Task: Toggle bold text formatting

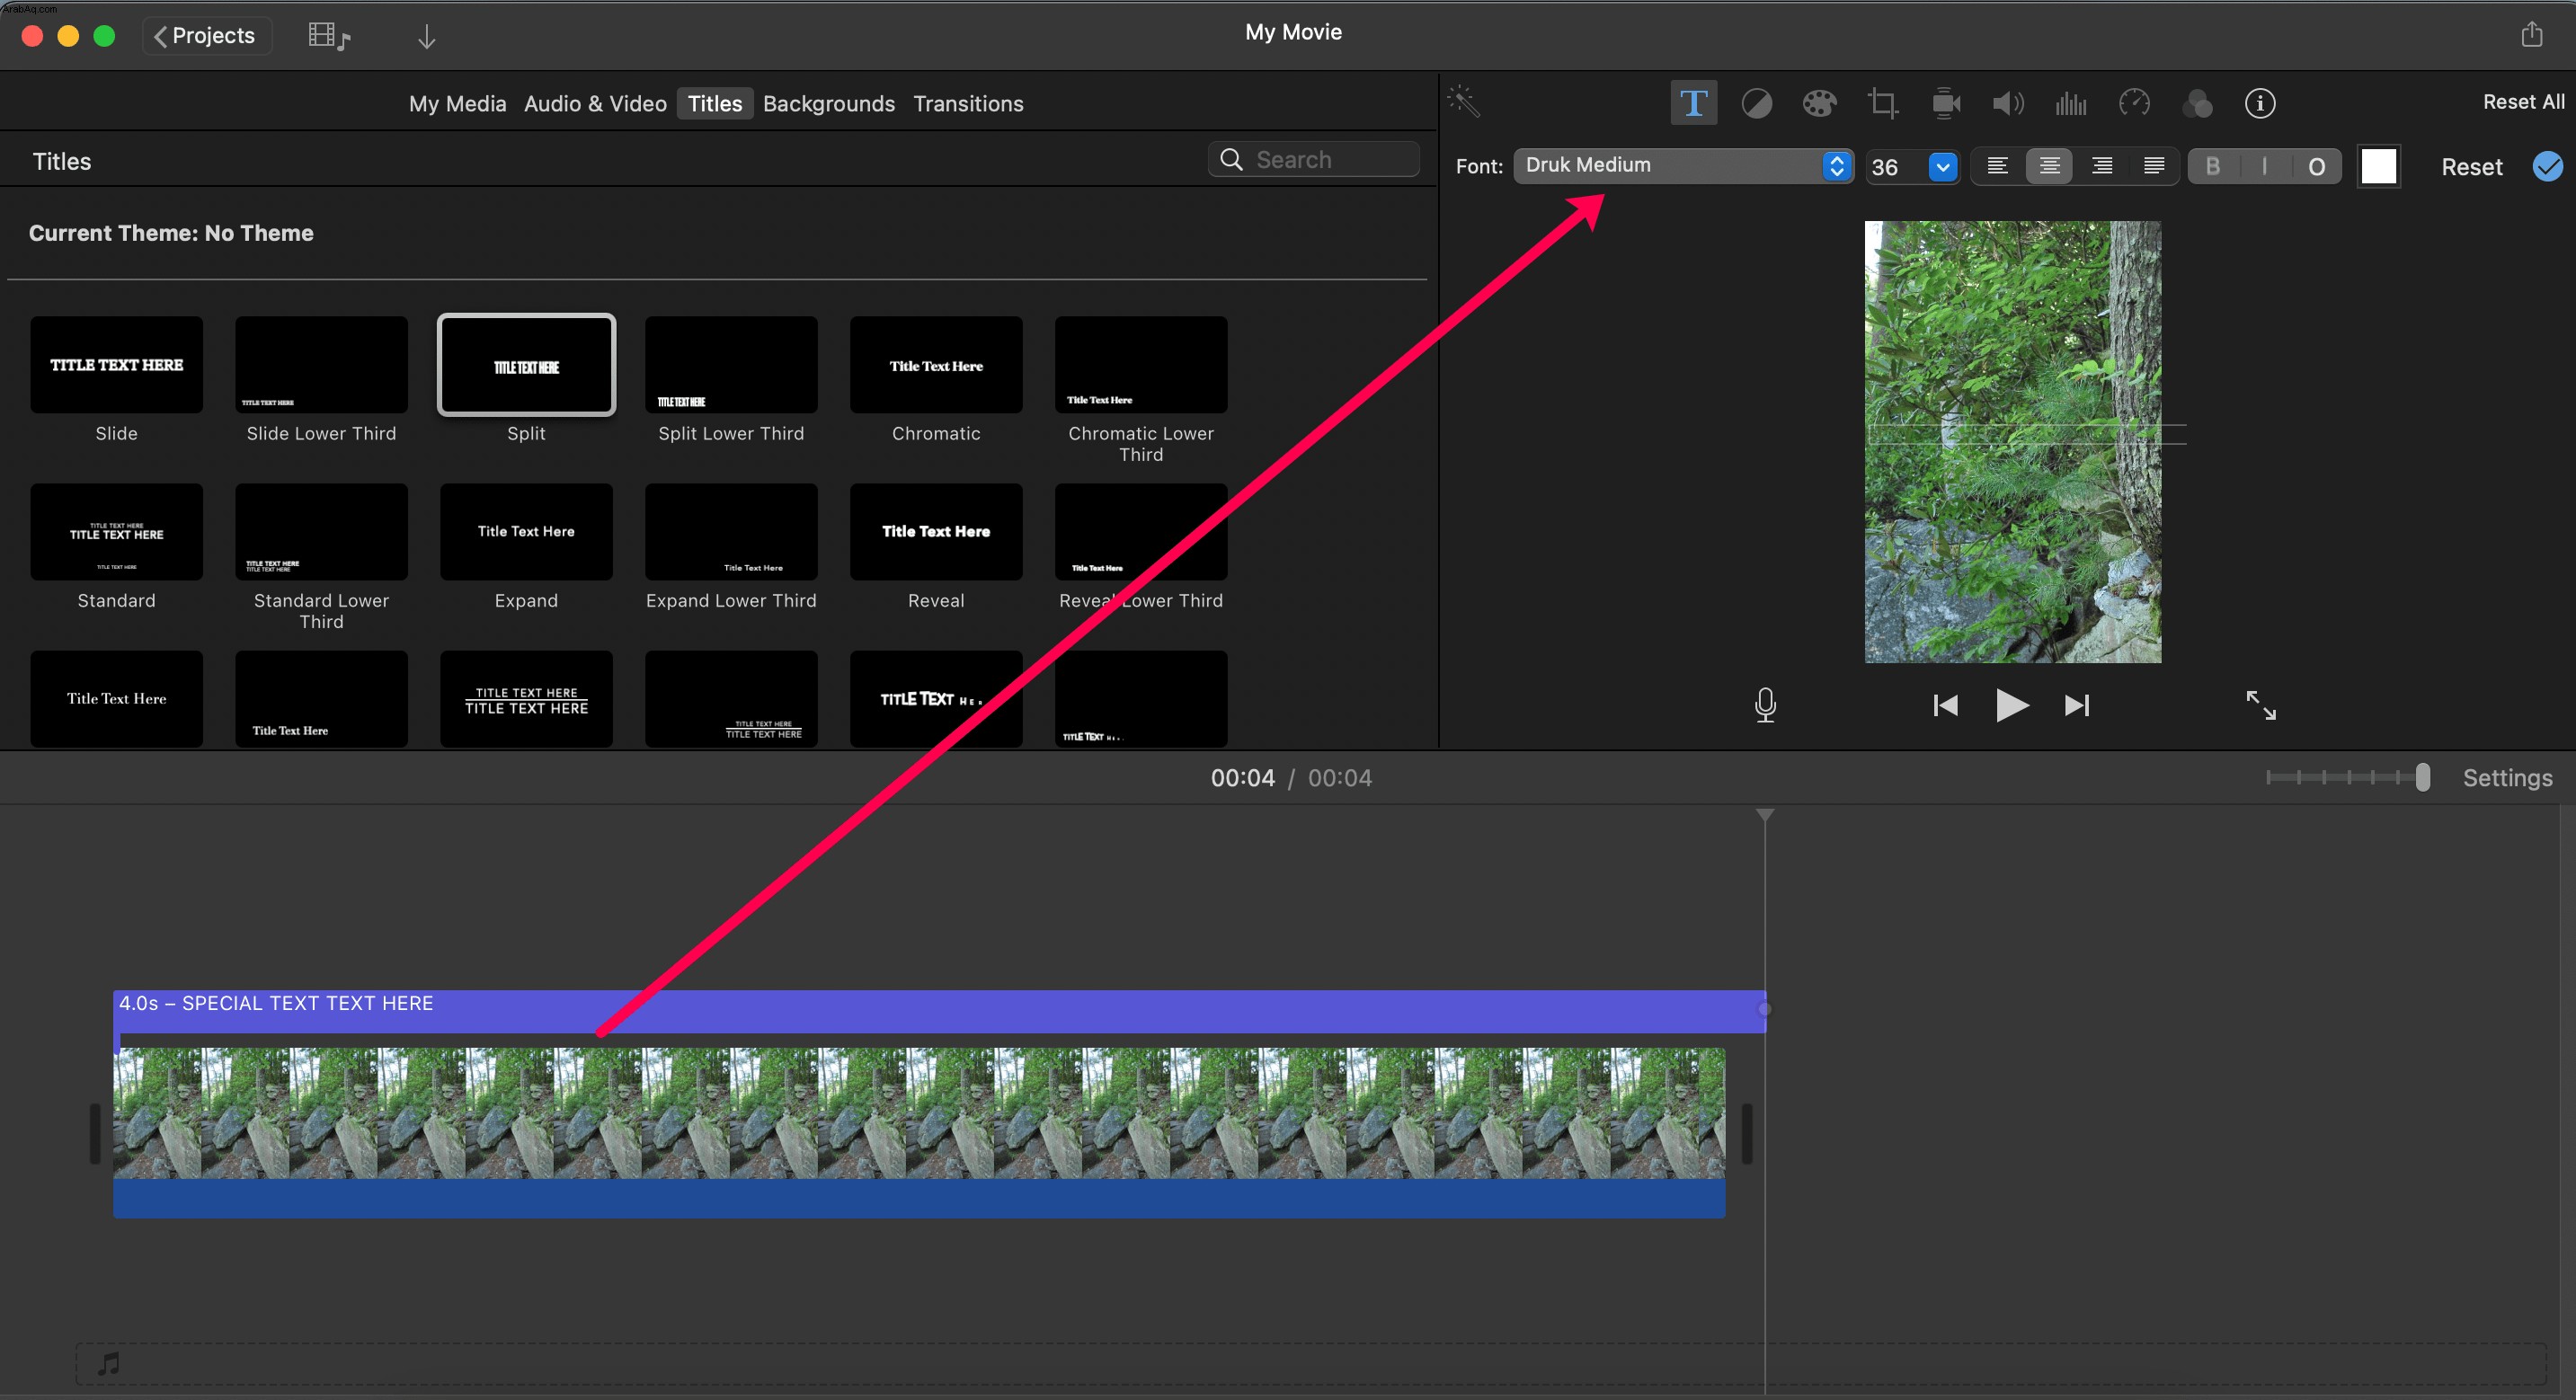Action: [2213, 166]
